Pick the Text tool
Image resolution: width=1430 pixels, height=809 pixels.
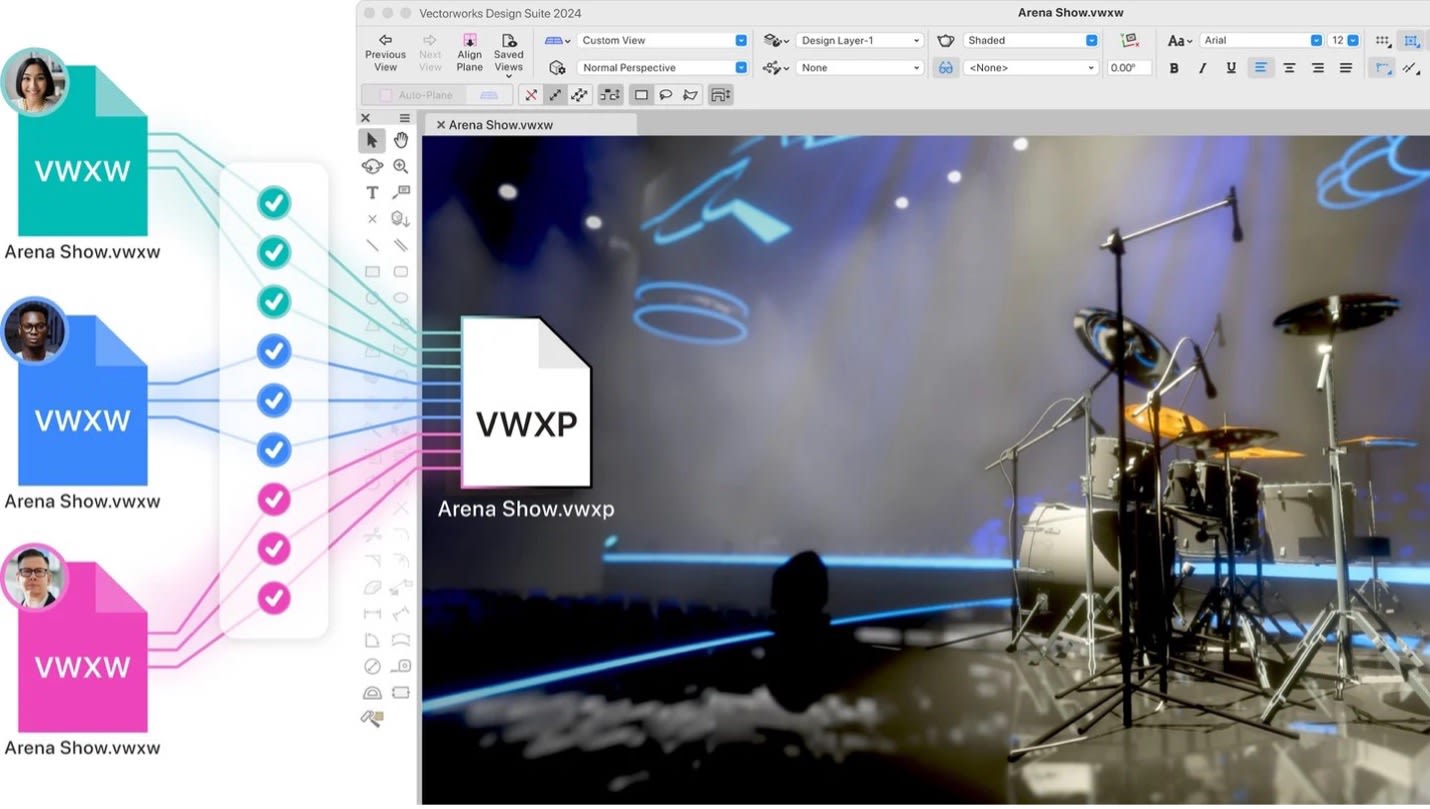tap(372, 192)
